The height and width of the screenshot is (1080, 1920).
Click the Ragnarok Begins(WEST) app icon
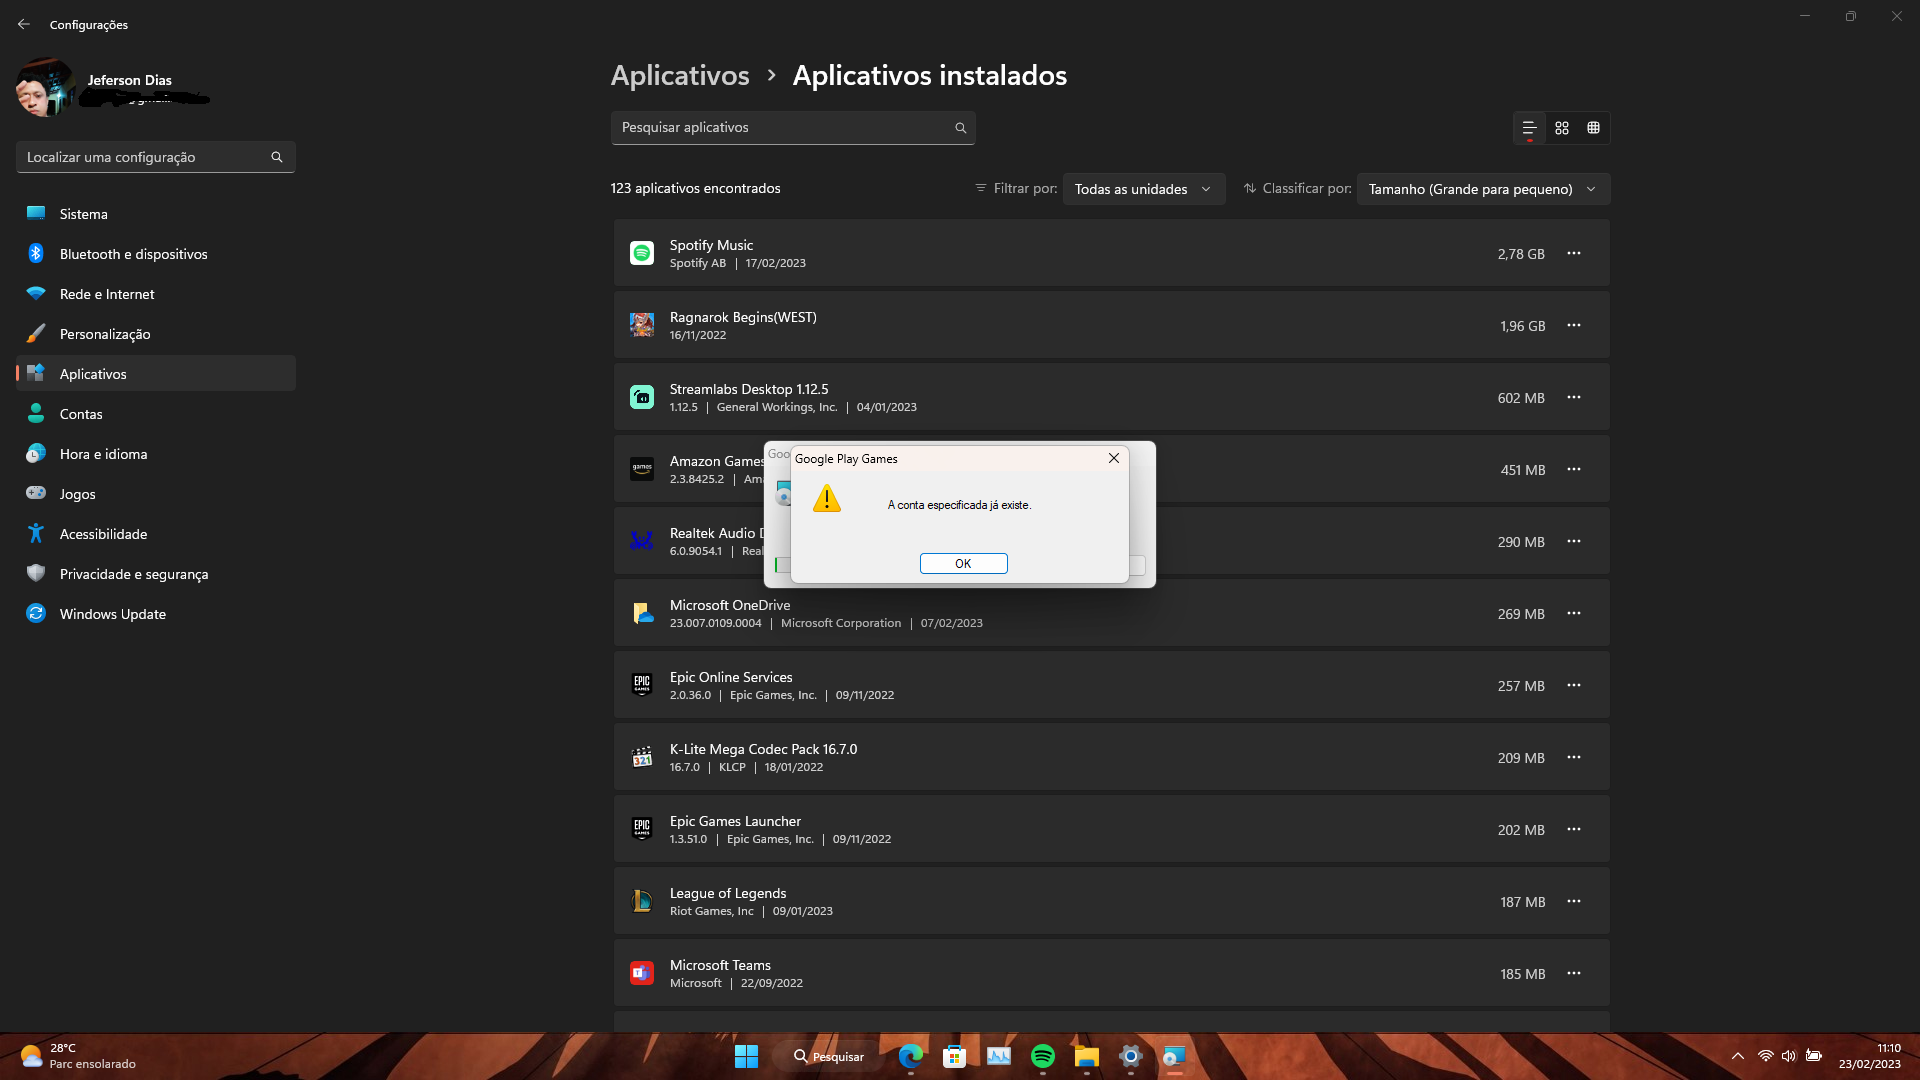(641, 324)
